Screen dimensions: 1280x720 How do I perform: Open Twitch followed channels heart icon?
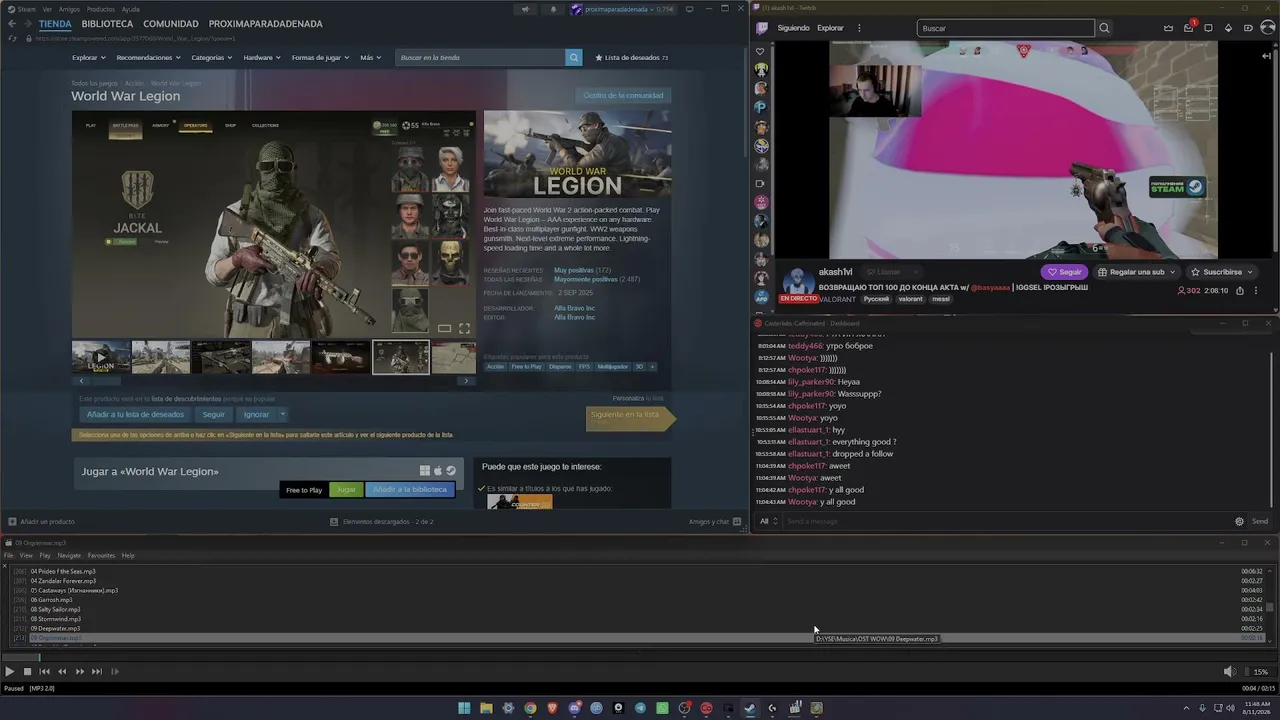[x=761, y=51]
